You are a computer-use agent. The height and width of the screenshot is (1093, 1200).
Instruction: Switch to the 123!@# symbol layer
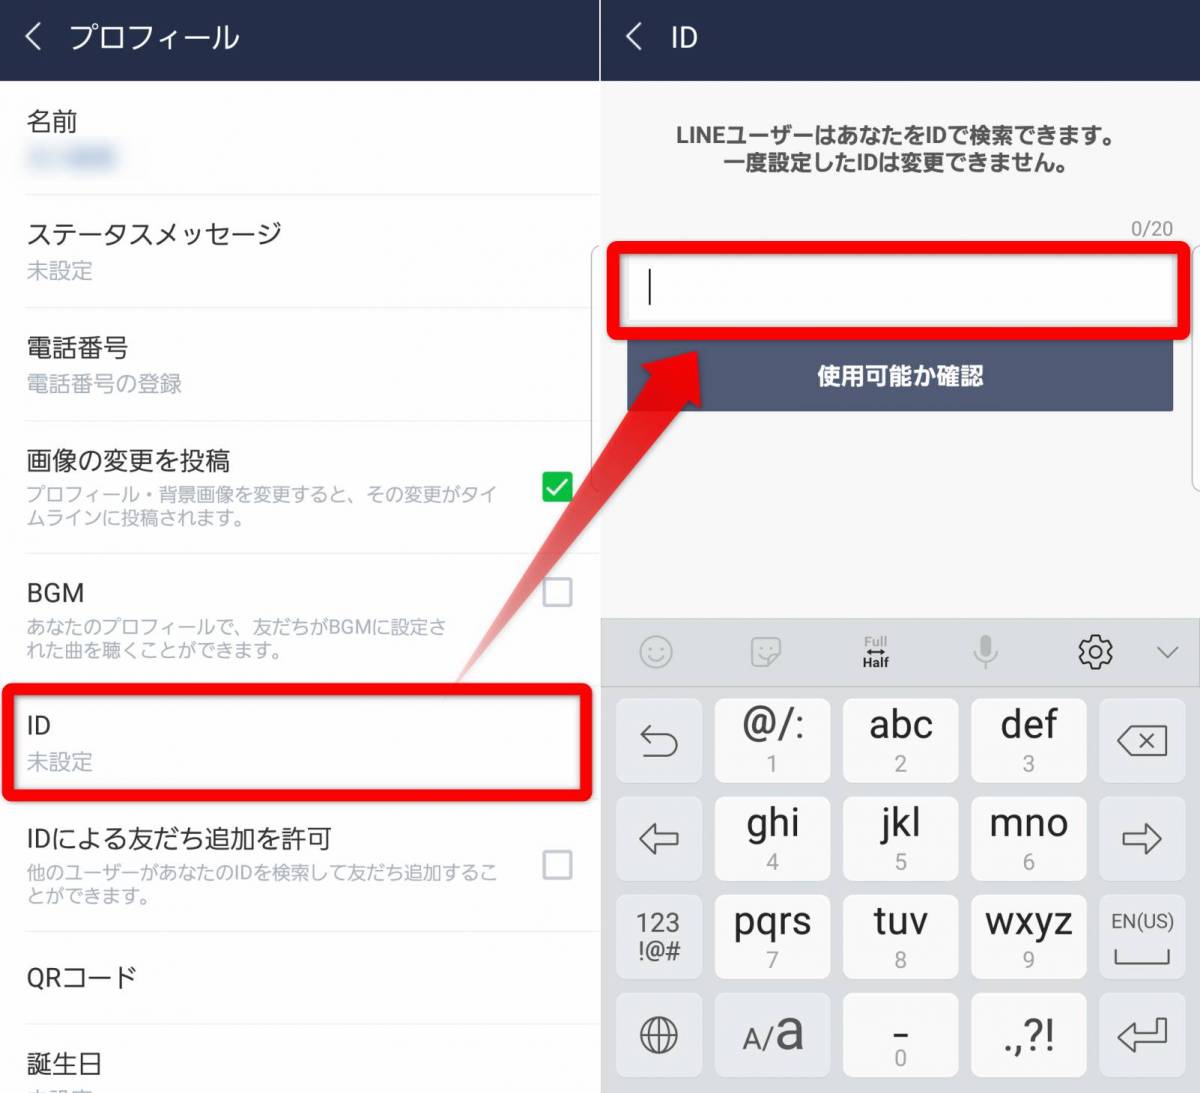click(x=658, y=937)
